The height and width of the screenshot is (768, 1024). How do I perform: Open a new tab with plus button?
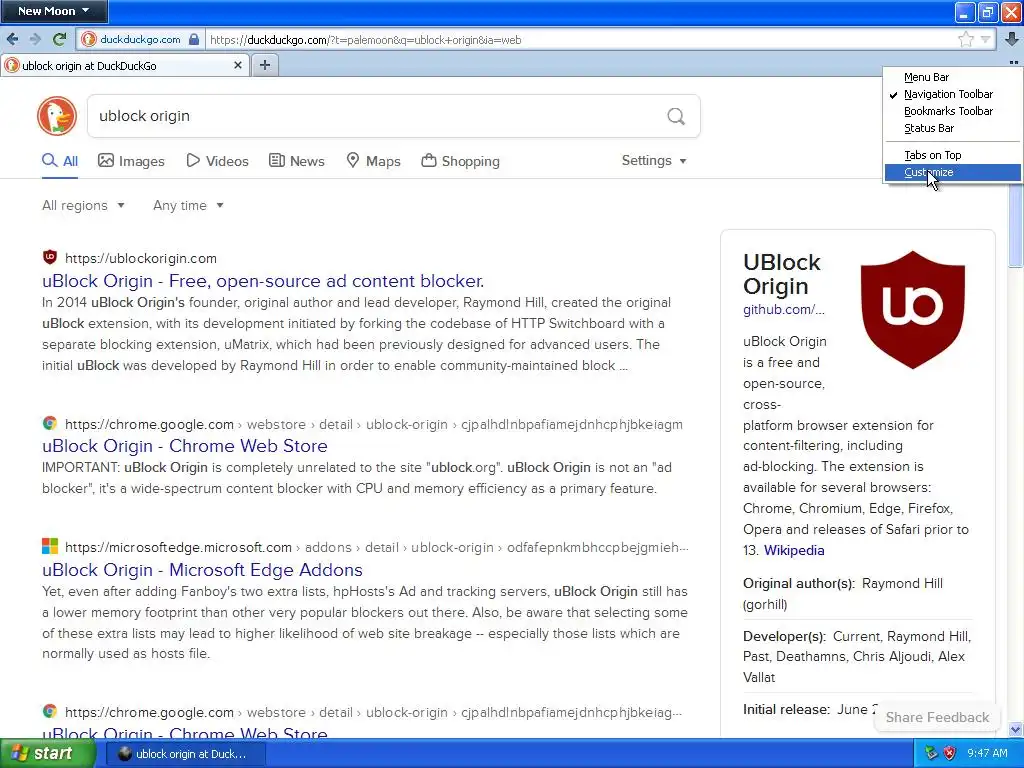click(x=264, y=65)
